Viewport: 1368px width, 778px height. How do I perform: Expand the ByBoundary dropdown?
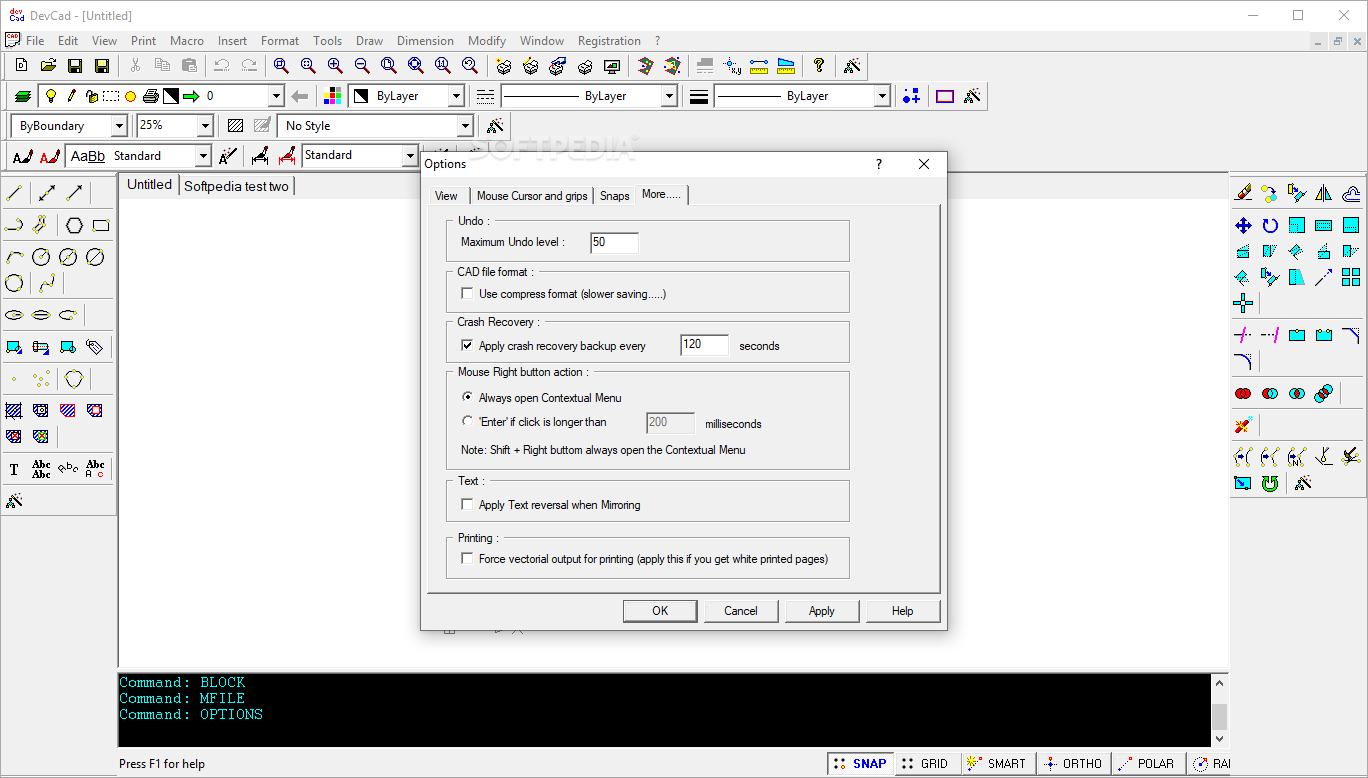tap(119, 126)
